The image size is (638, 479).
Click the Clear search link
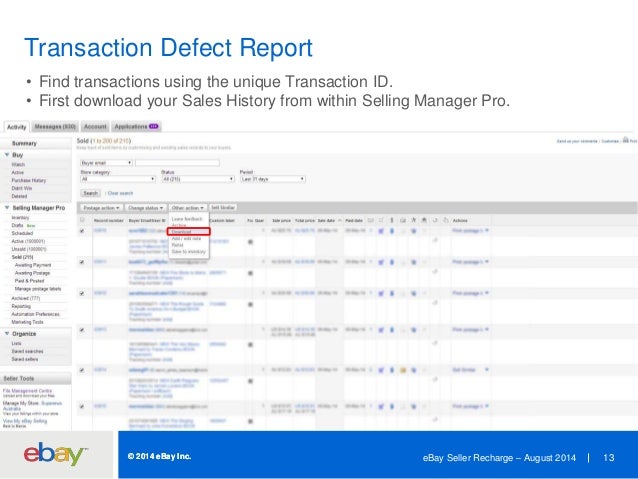click(x=120, y=193)
